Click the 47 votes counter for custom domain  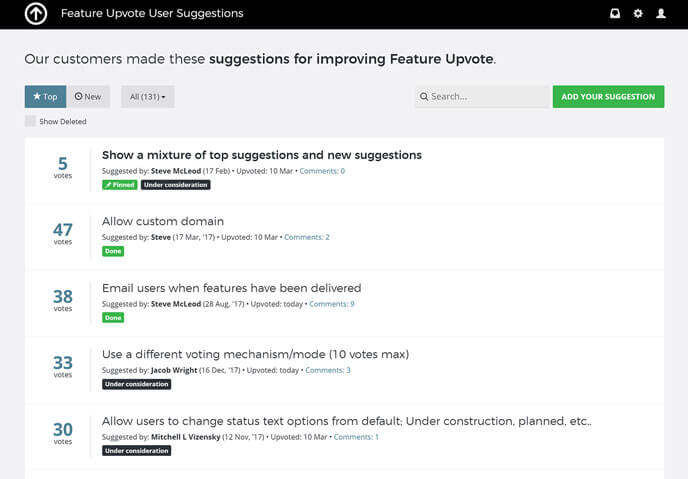click(x=63, y=233)
